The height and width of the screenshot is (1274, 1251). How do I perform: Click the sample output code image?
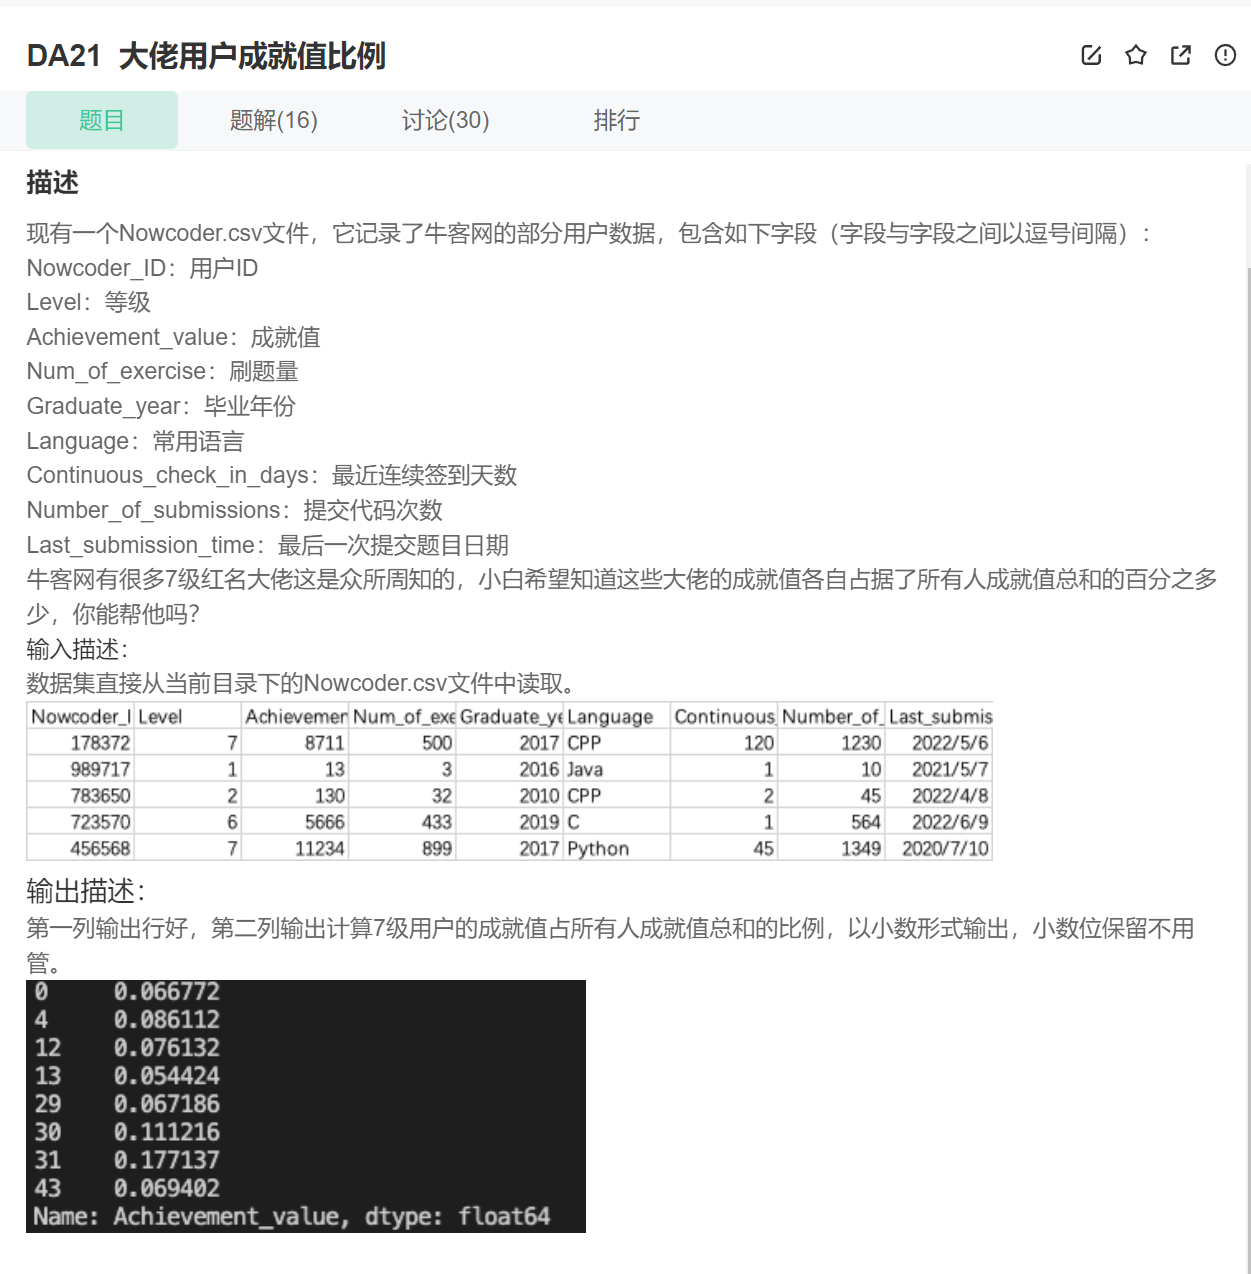[306, 1106]
